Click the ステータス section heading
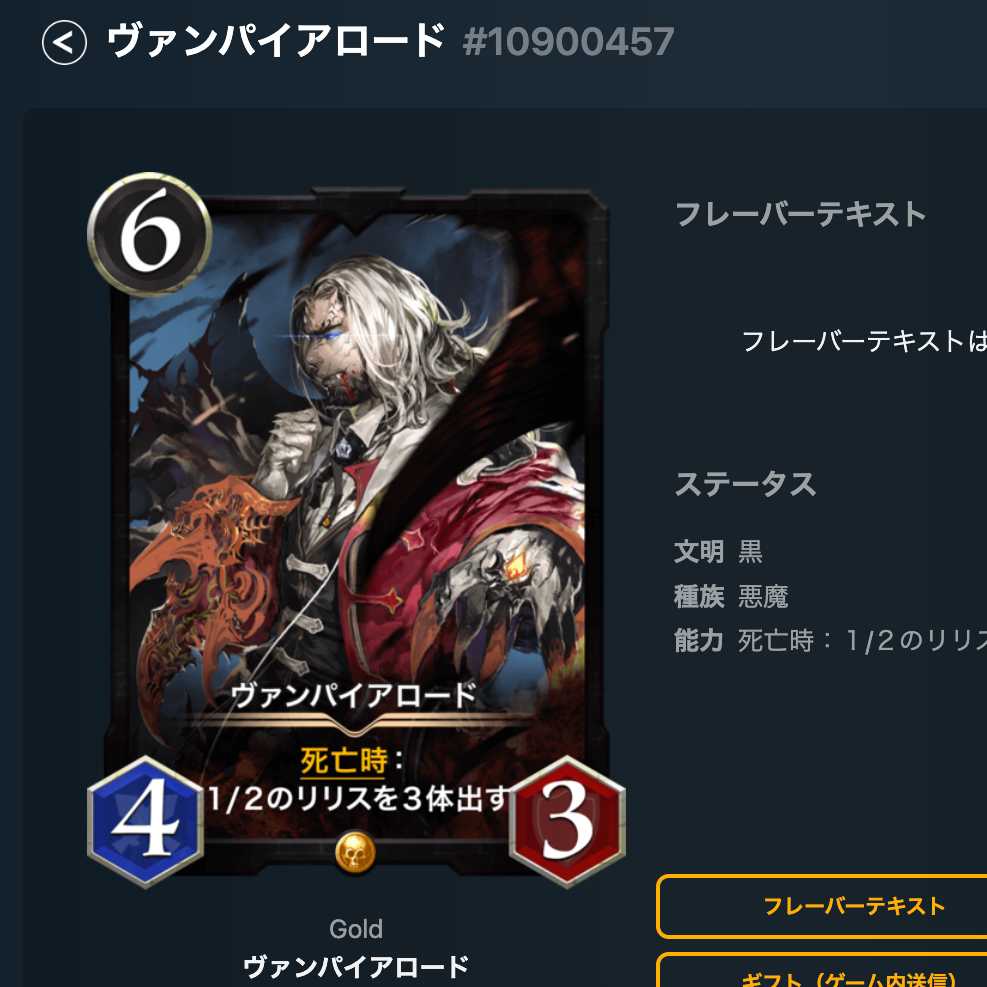Screen dimensions: 987x987 pos(745,484)
